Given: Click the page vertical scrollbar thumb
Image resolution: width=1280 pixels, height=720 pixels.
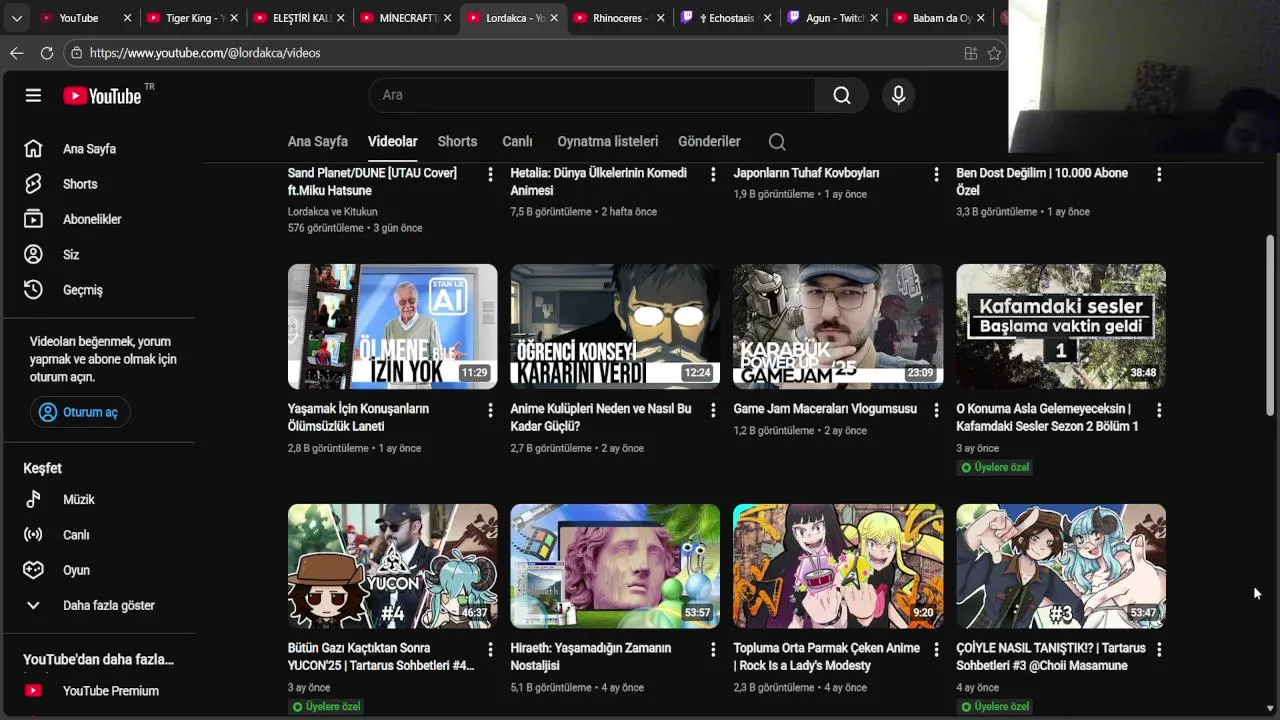Looking at the screenshot, I should click(1271, 325).
